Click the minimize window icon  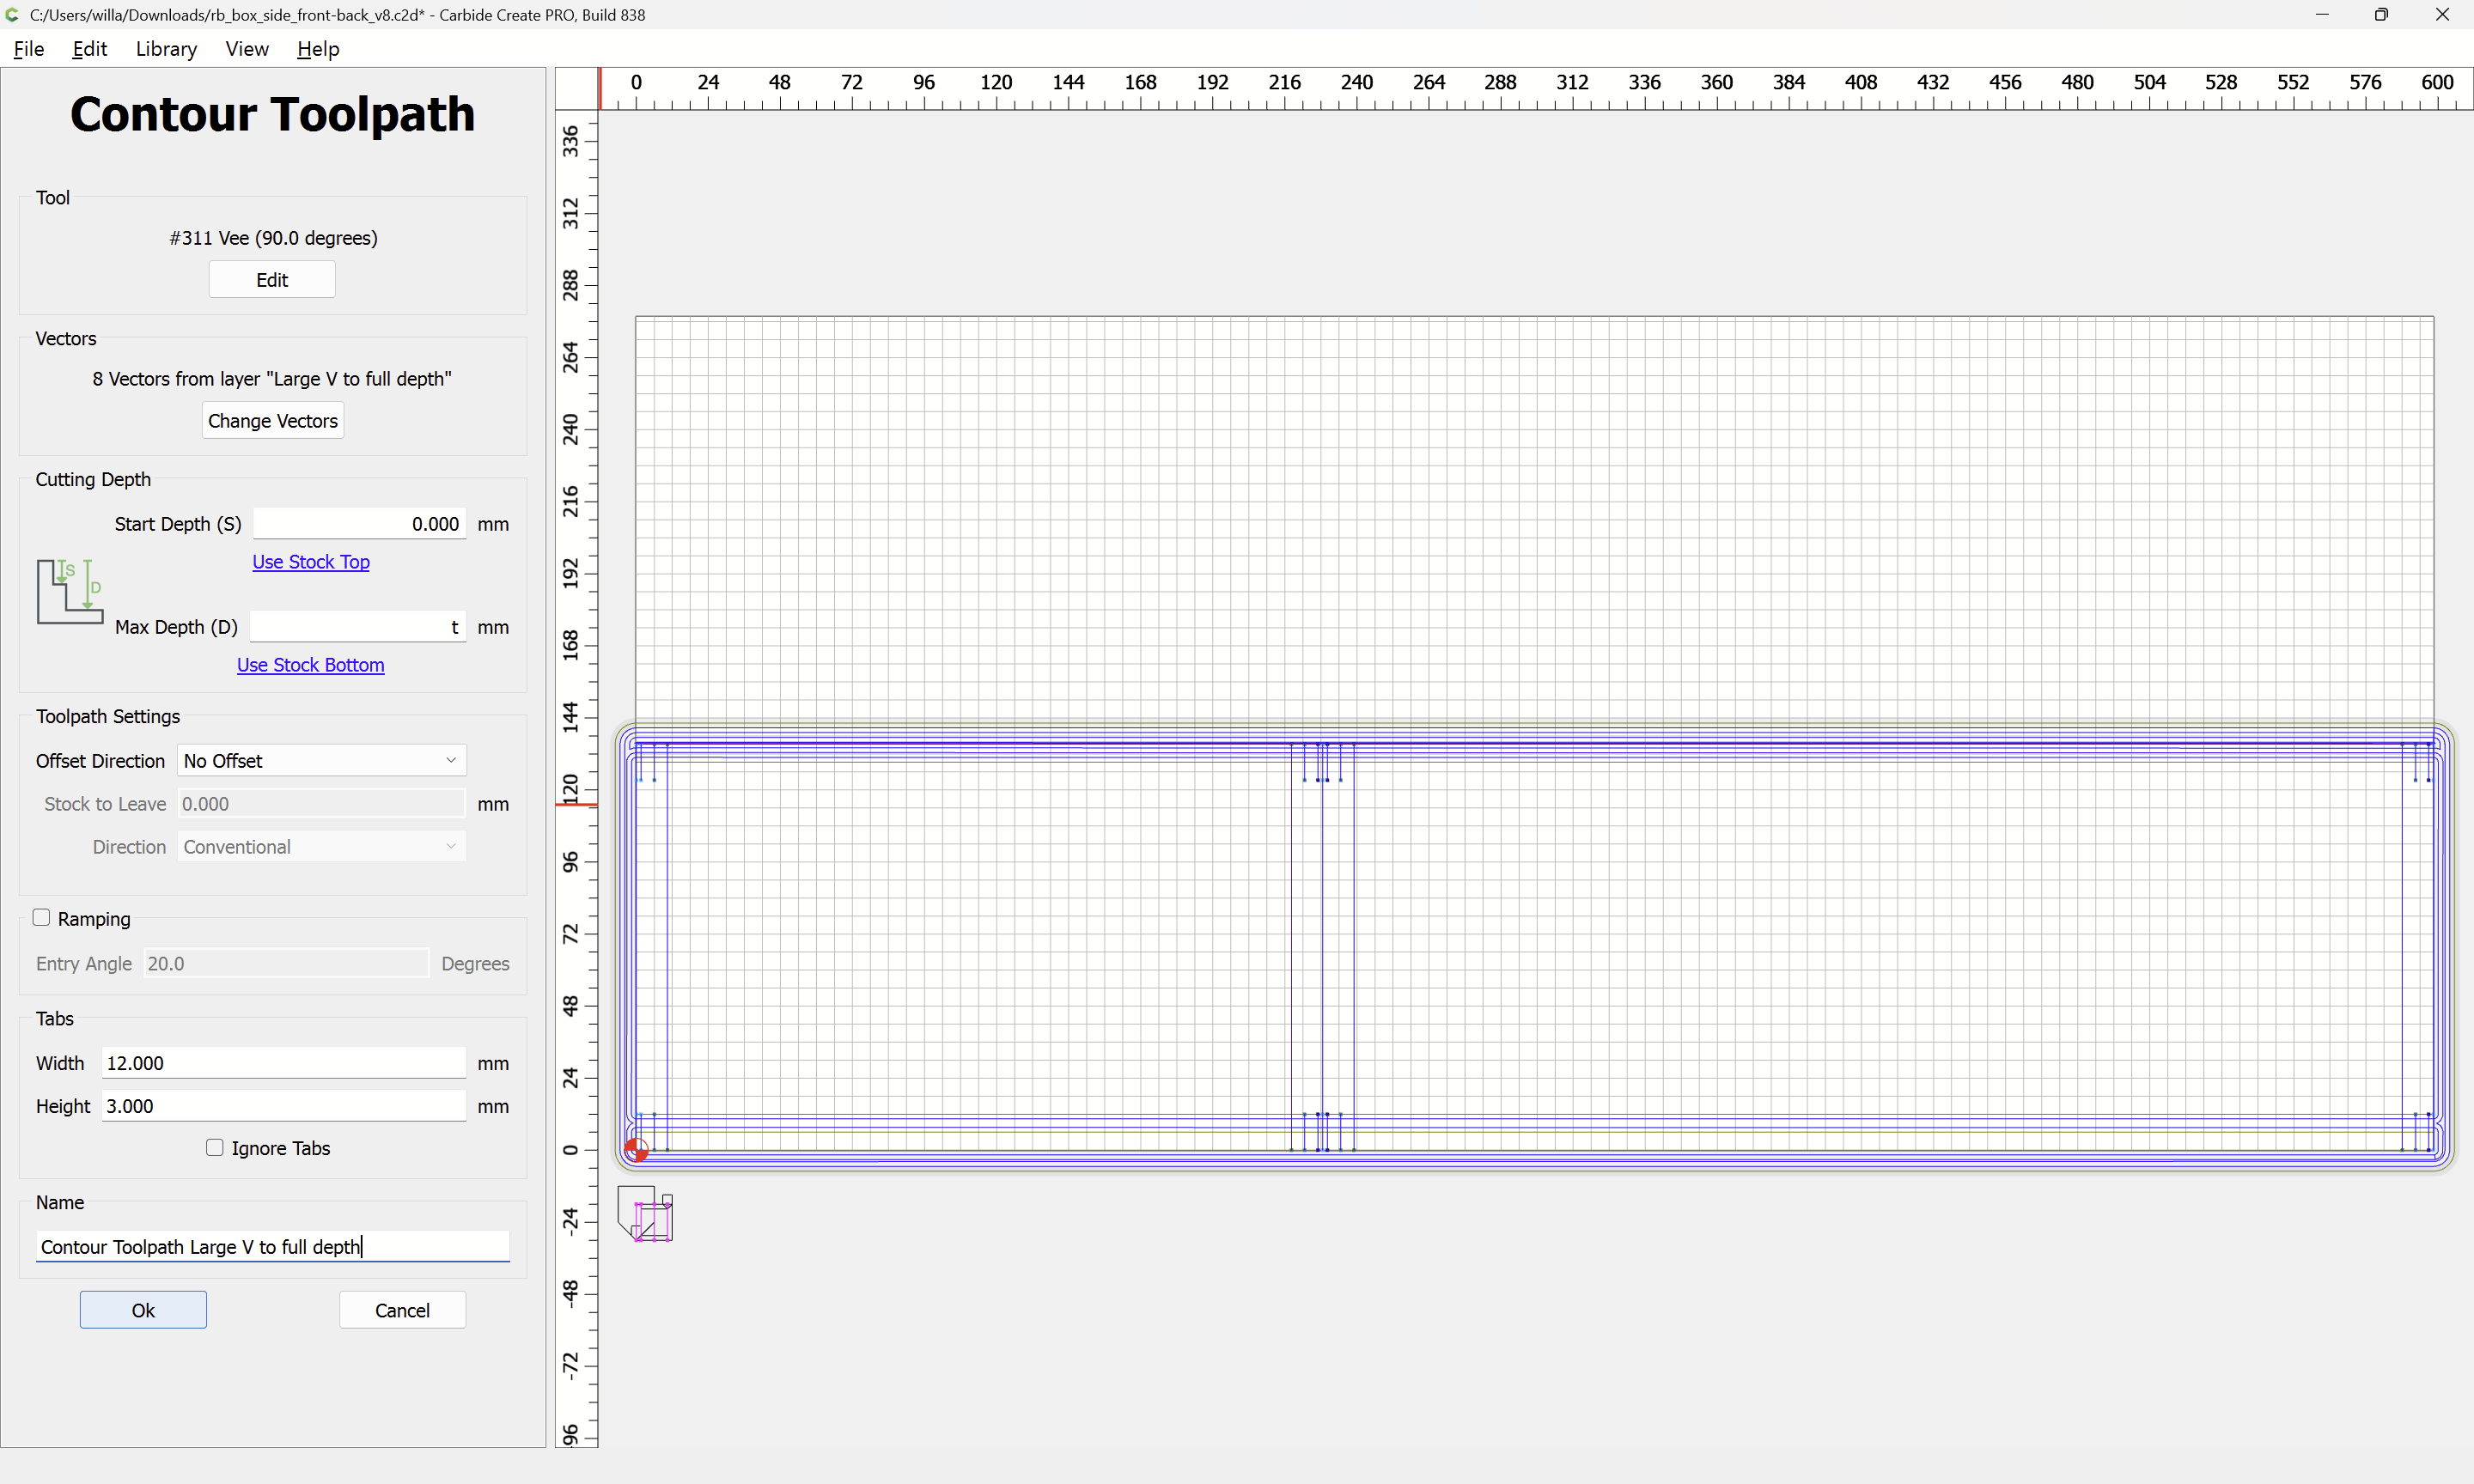[x=2322, y=15]
